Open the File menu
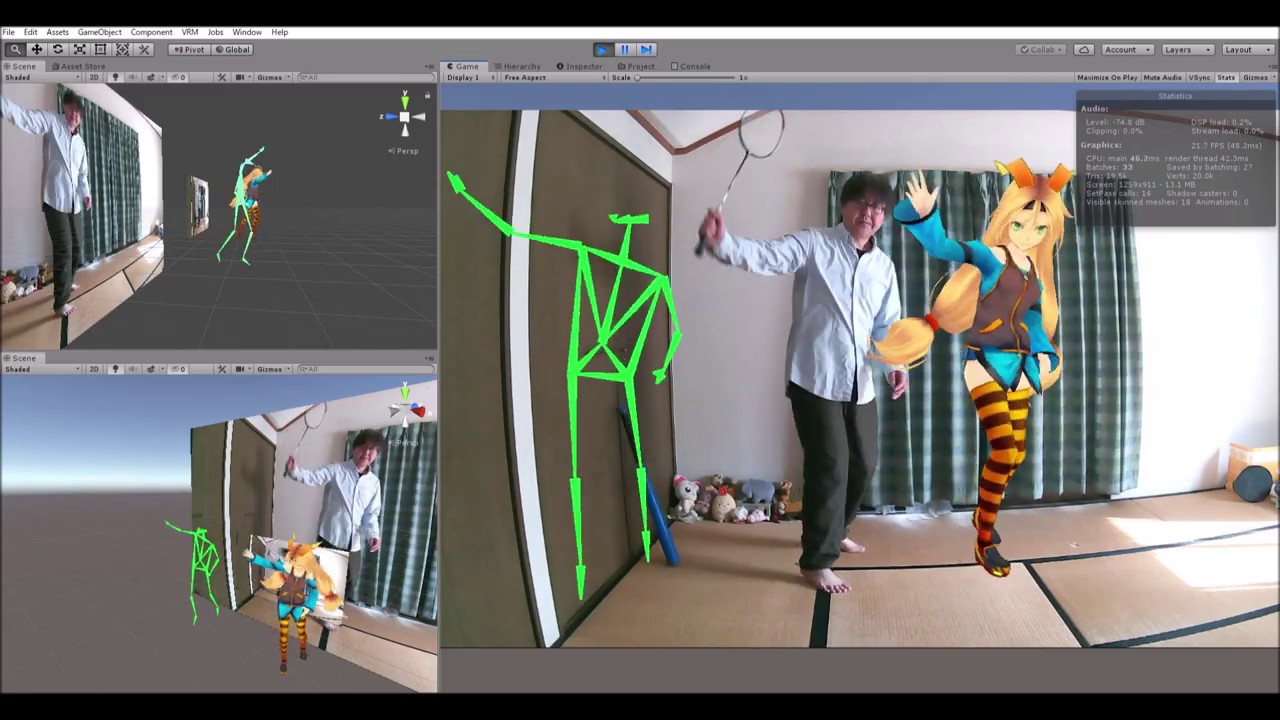Screen dimensions: 1280x720 pos(8,32)
